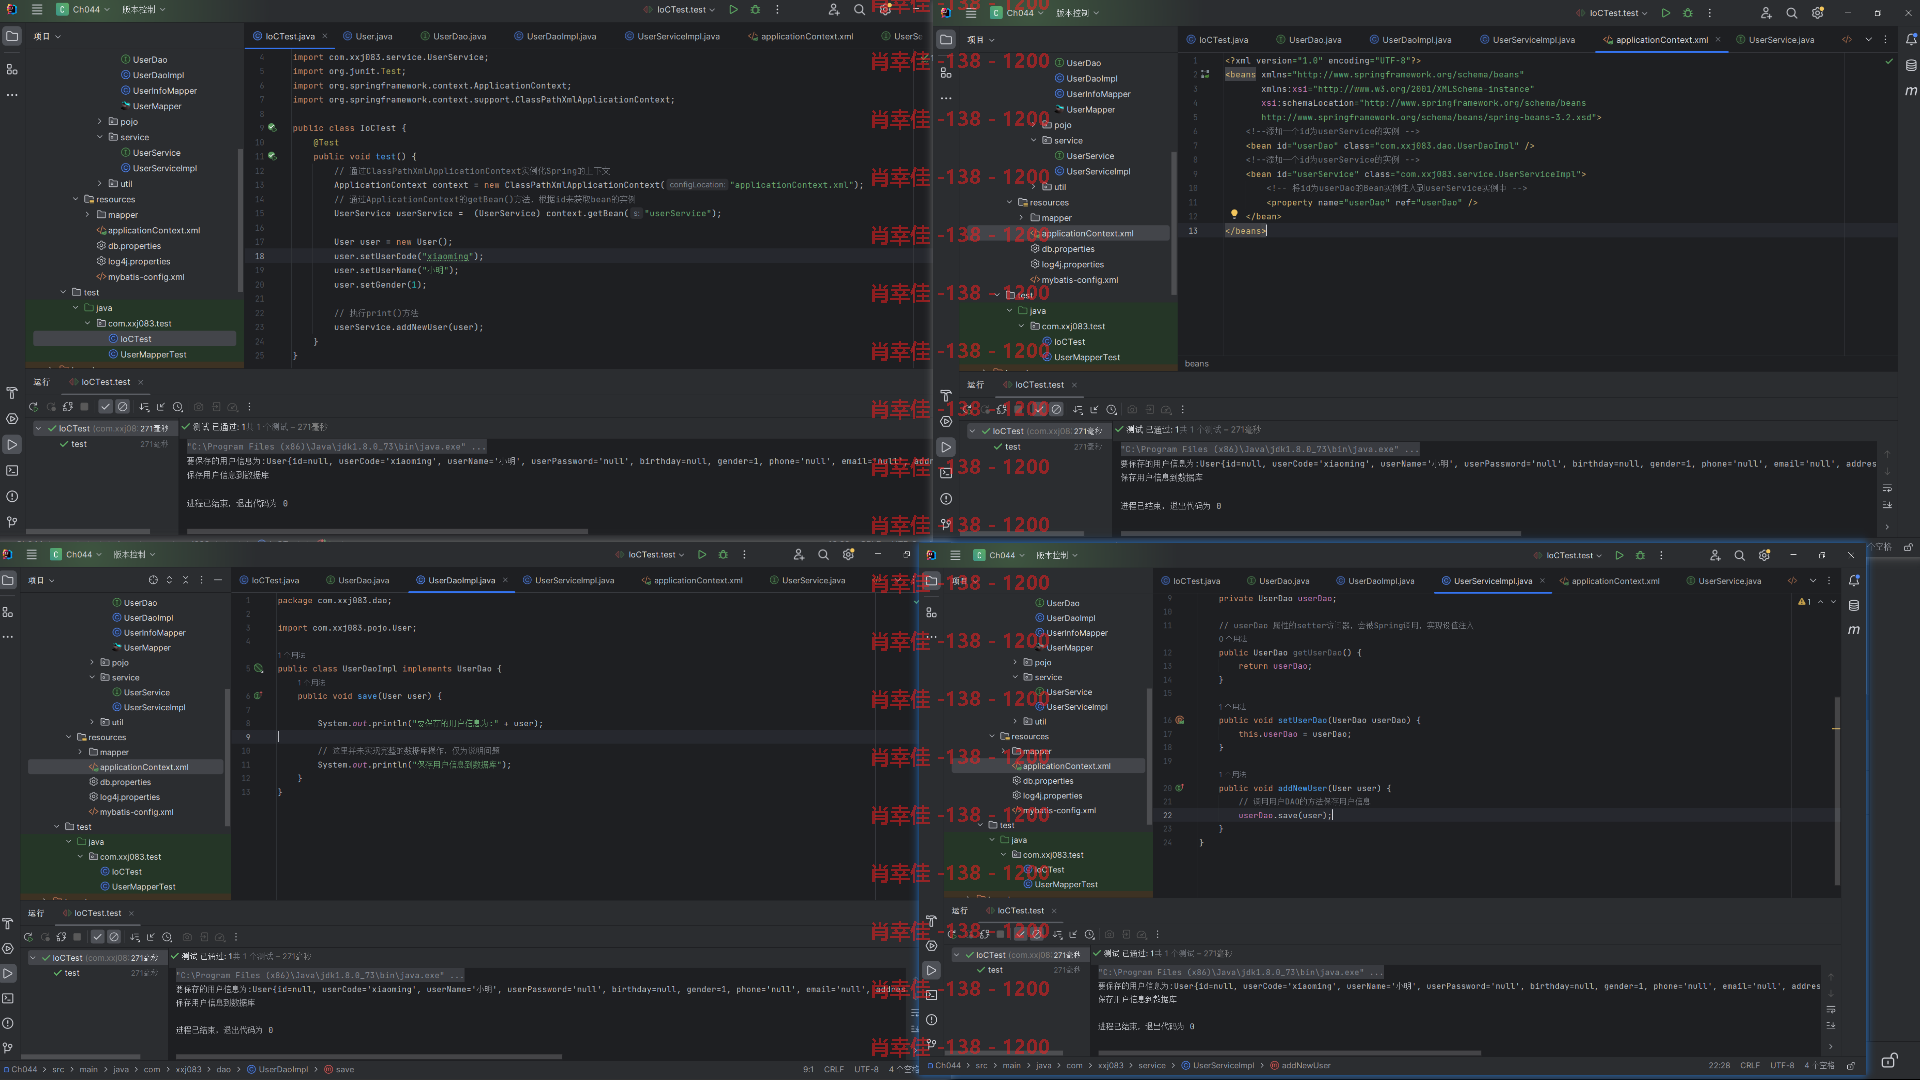Viewport: 1920px width, 1080px height.
Task: Collapse resources folder in top-right project tree
Action: (1010, 203)
